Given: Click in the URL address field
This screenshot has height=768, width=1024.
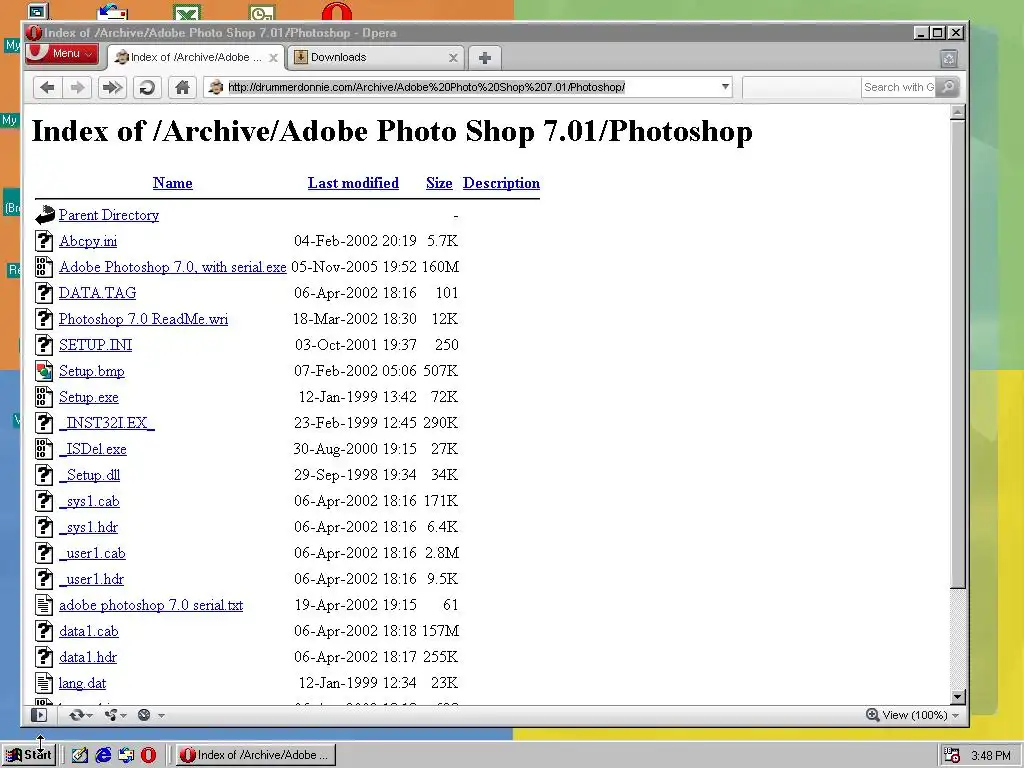Looking at the screenshot, I should click(x=470, y=87).
